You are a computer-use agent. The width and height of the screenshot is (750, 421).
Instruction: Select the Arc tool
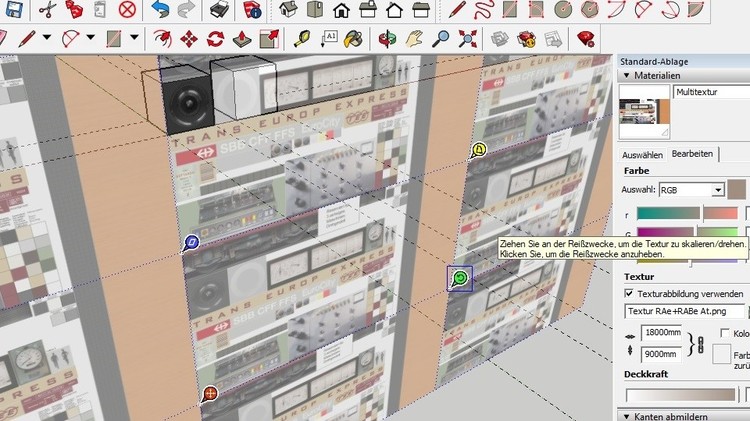coord(616,9)
